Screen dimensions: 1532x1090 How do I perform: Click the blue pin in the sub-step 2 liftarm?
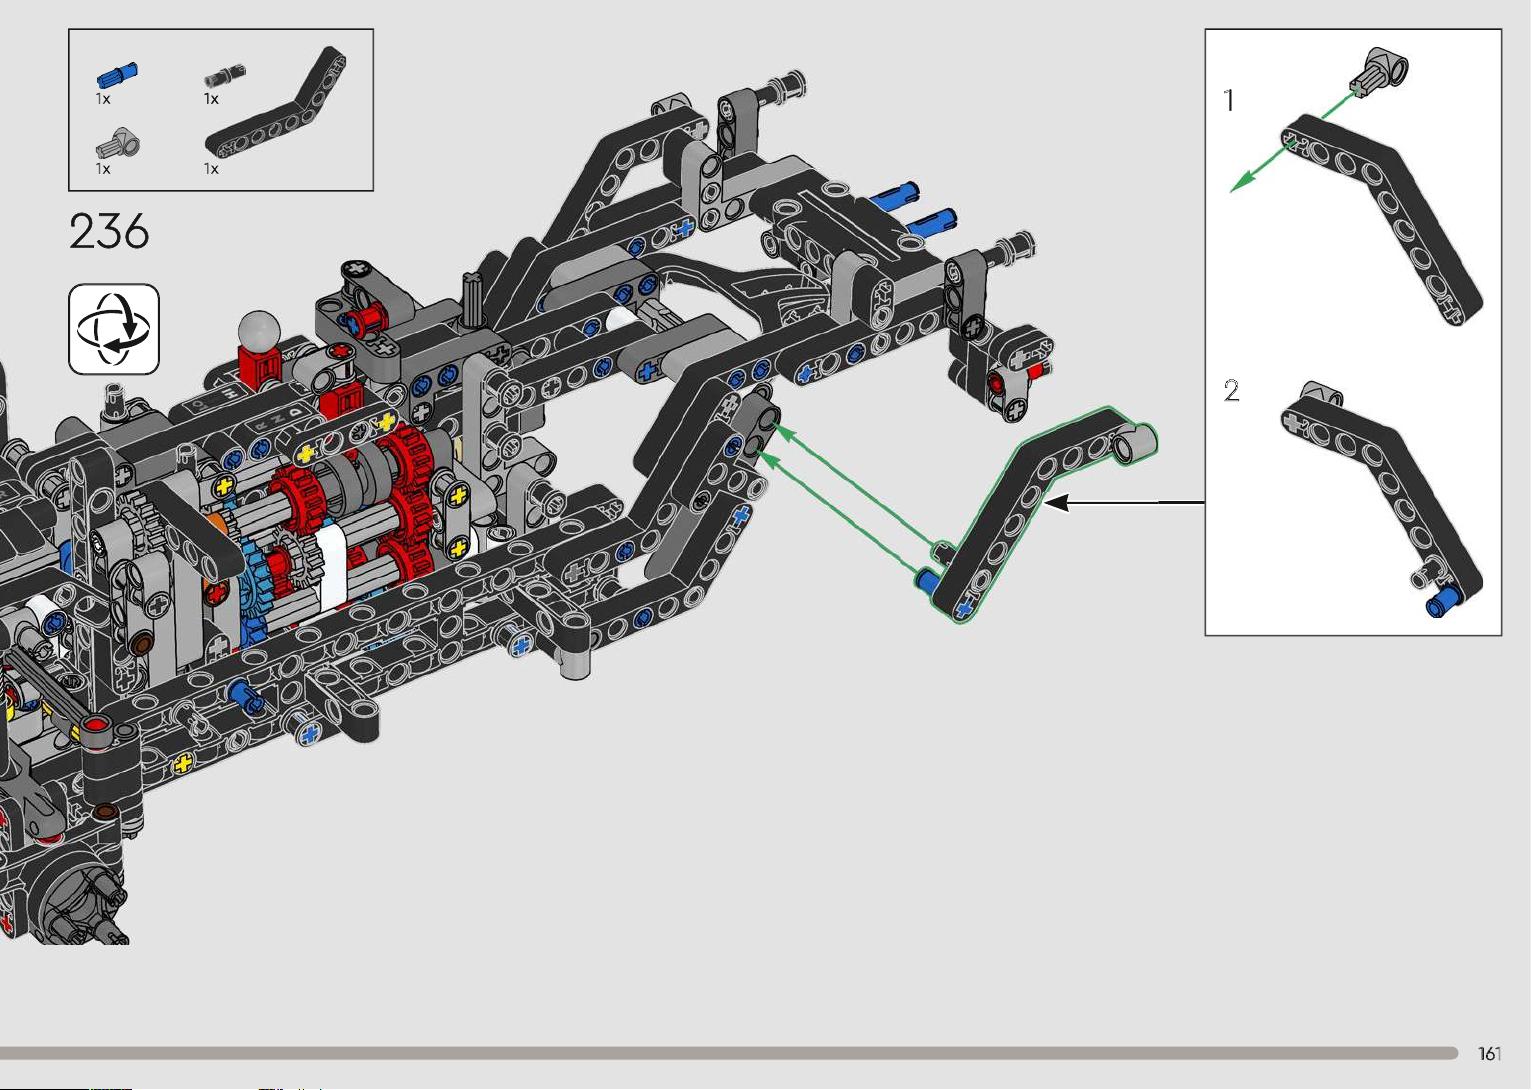(x=1443, y=601)
